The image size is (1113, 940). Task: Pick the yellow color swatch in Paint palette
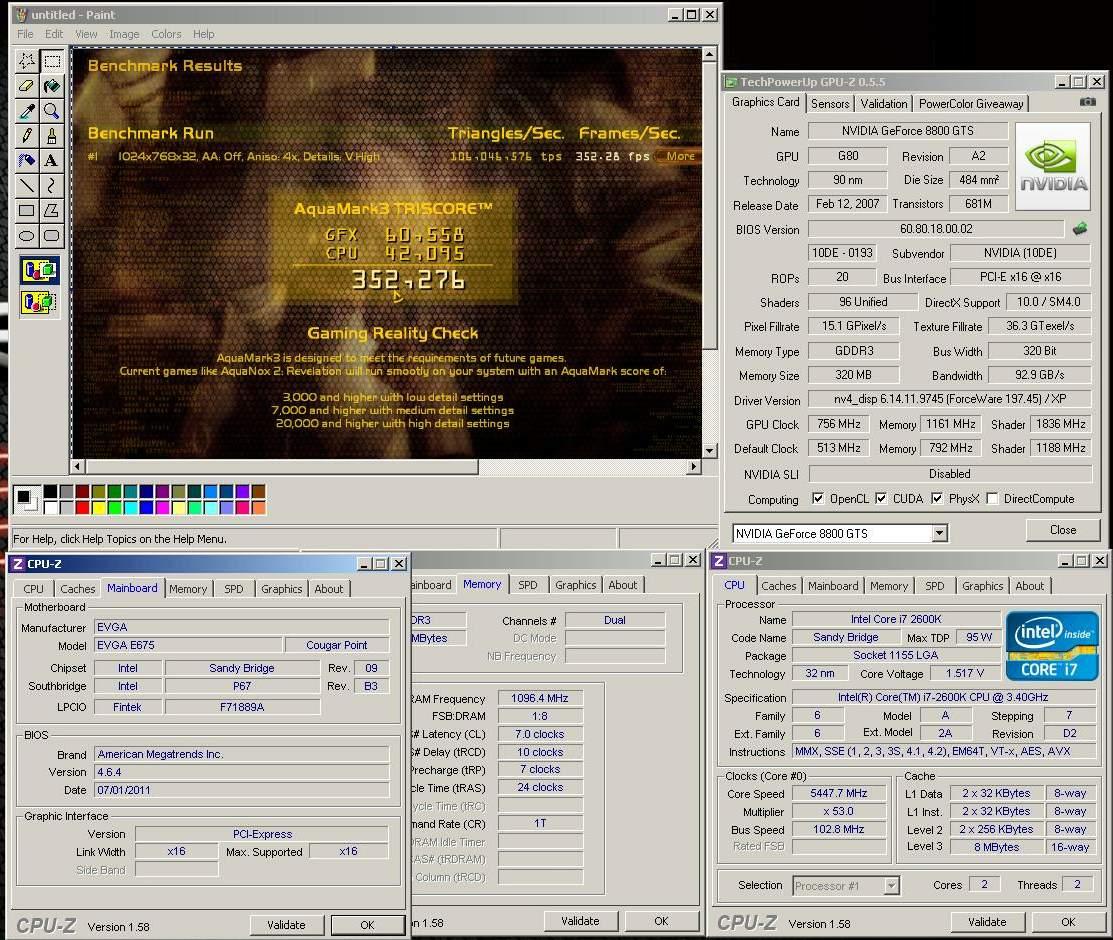[98, 507]
